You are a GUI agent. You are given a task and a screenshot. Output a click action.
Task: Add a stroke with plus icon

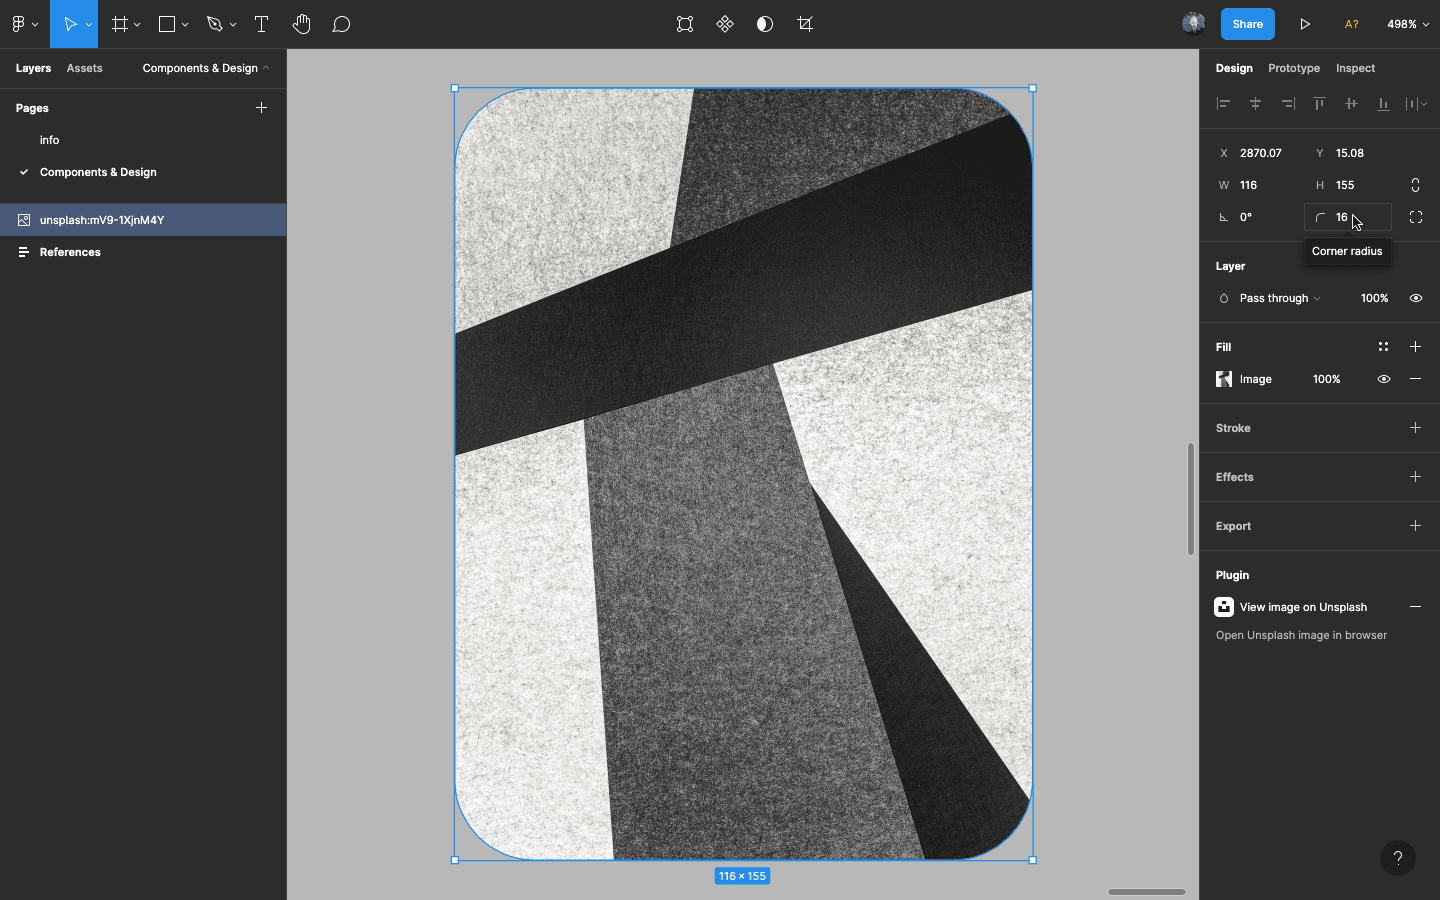pos(1415,428)
